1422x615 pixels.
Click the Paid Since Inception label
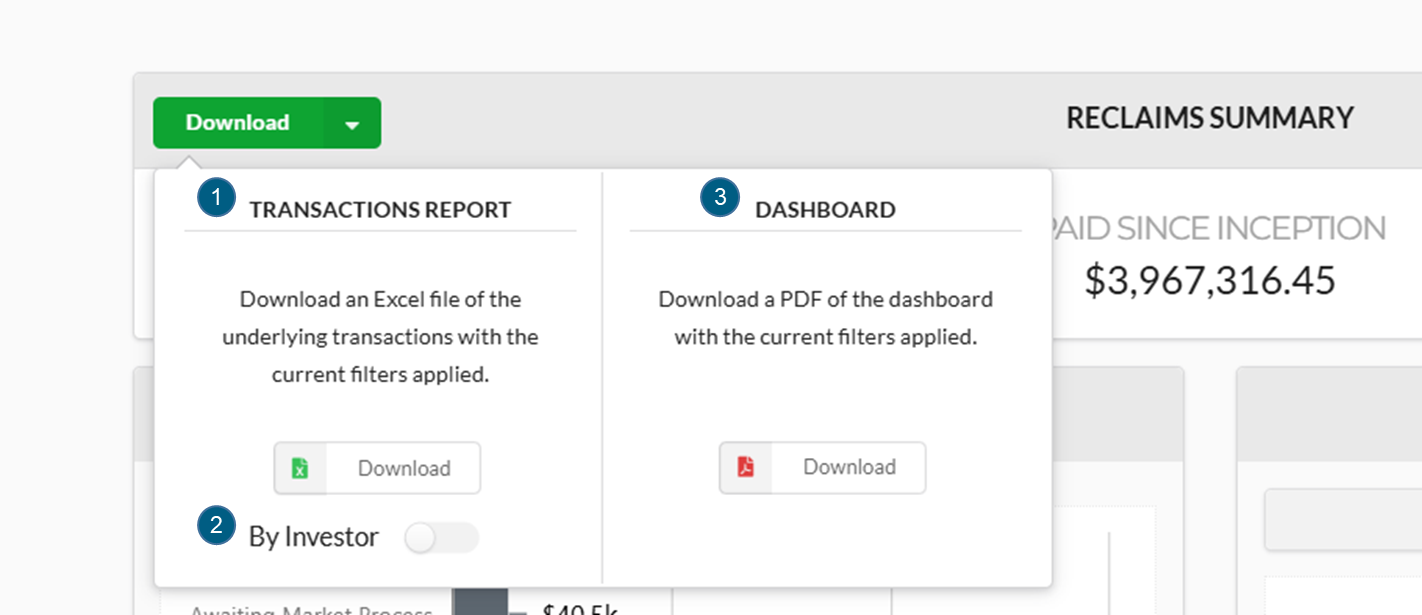1215,229
